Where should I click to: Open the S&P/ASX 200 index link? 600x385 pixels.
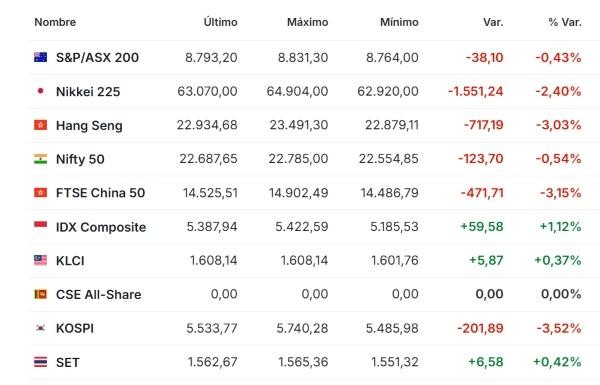[x=97, y=57]
